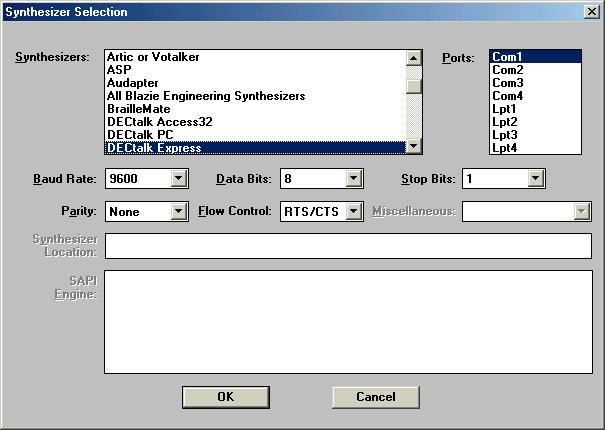Dismiss dialog with the Cancel button
Image resolution: width=605 pixels, height=430 pixels.
pos(376,397)
